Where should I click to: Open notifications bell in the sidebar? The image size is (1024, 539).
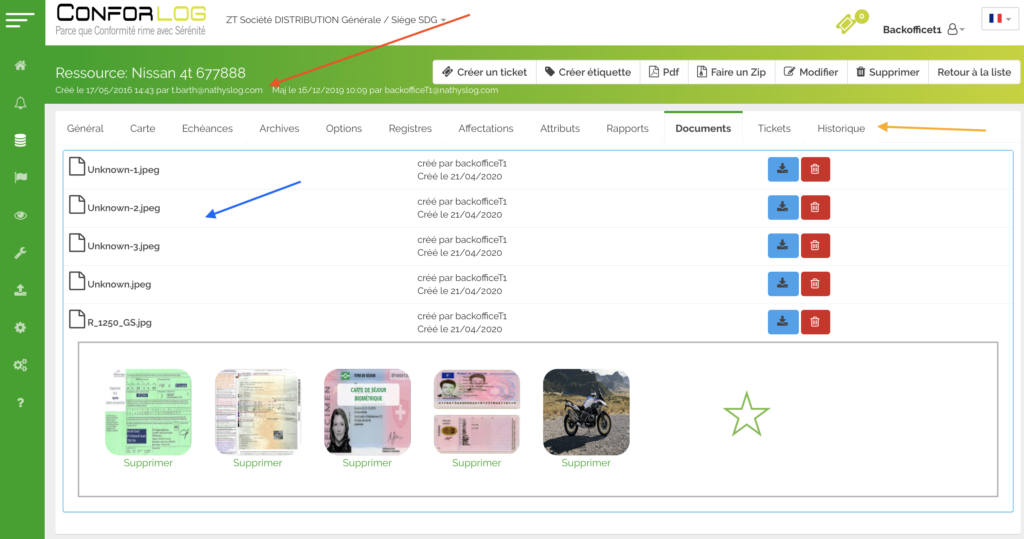[20, 103]
